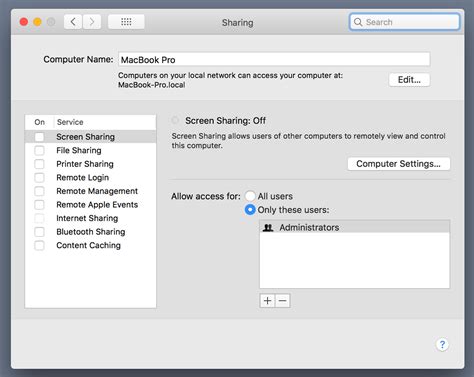Enable the Screen Sharing checkbox
Image resolution: width=474 pixels, height=377 pixels.
click(39, 137)
